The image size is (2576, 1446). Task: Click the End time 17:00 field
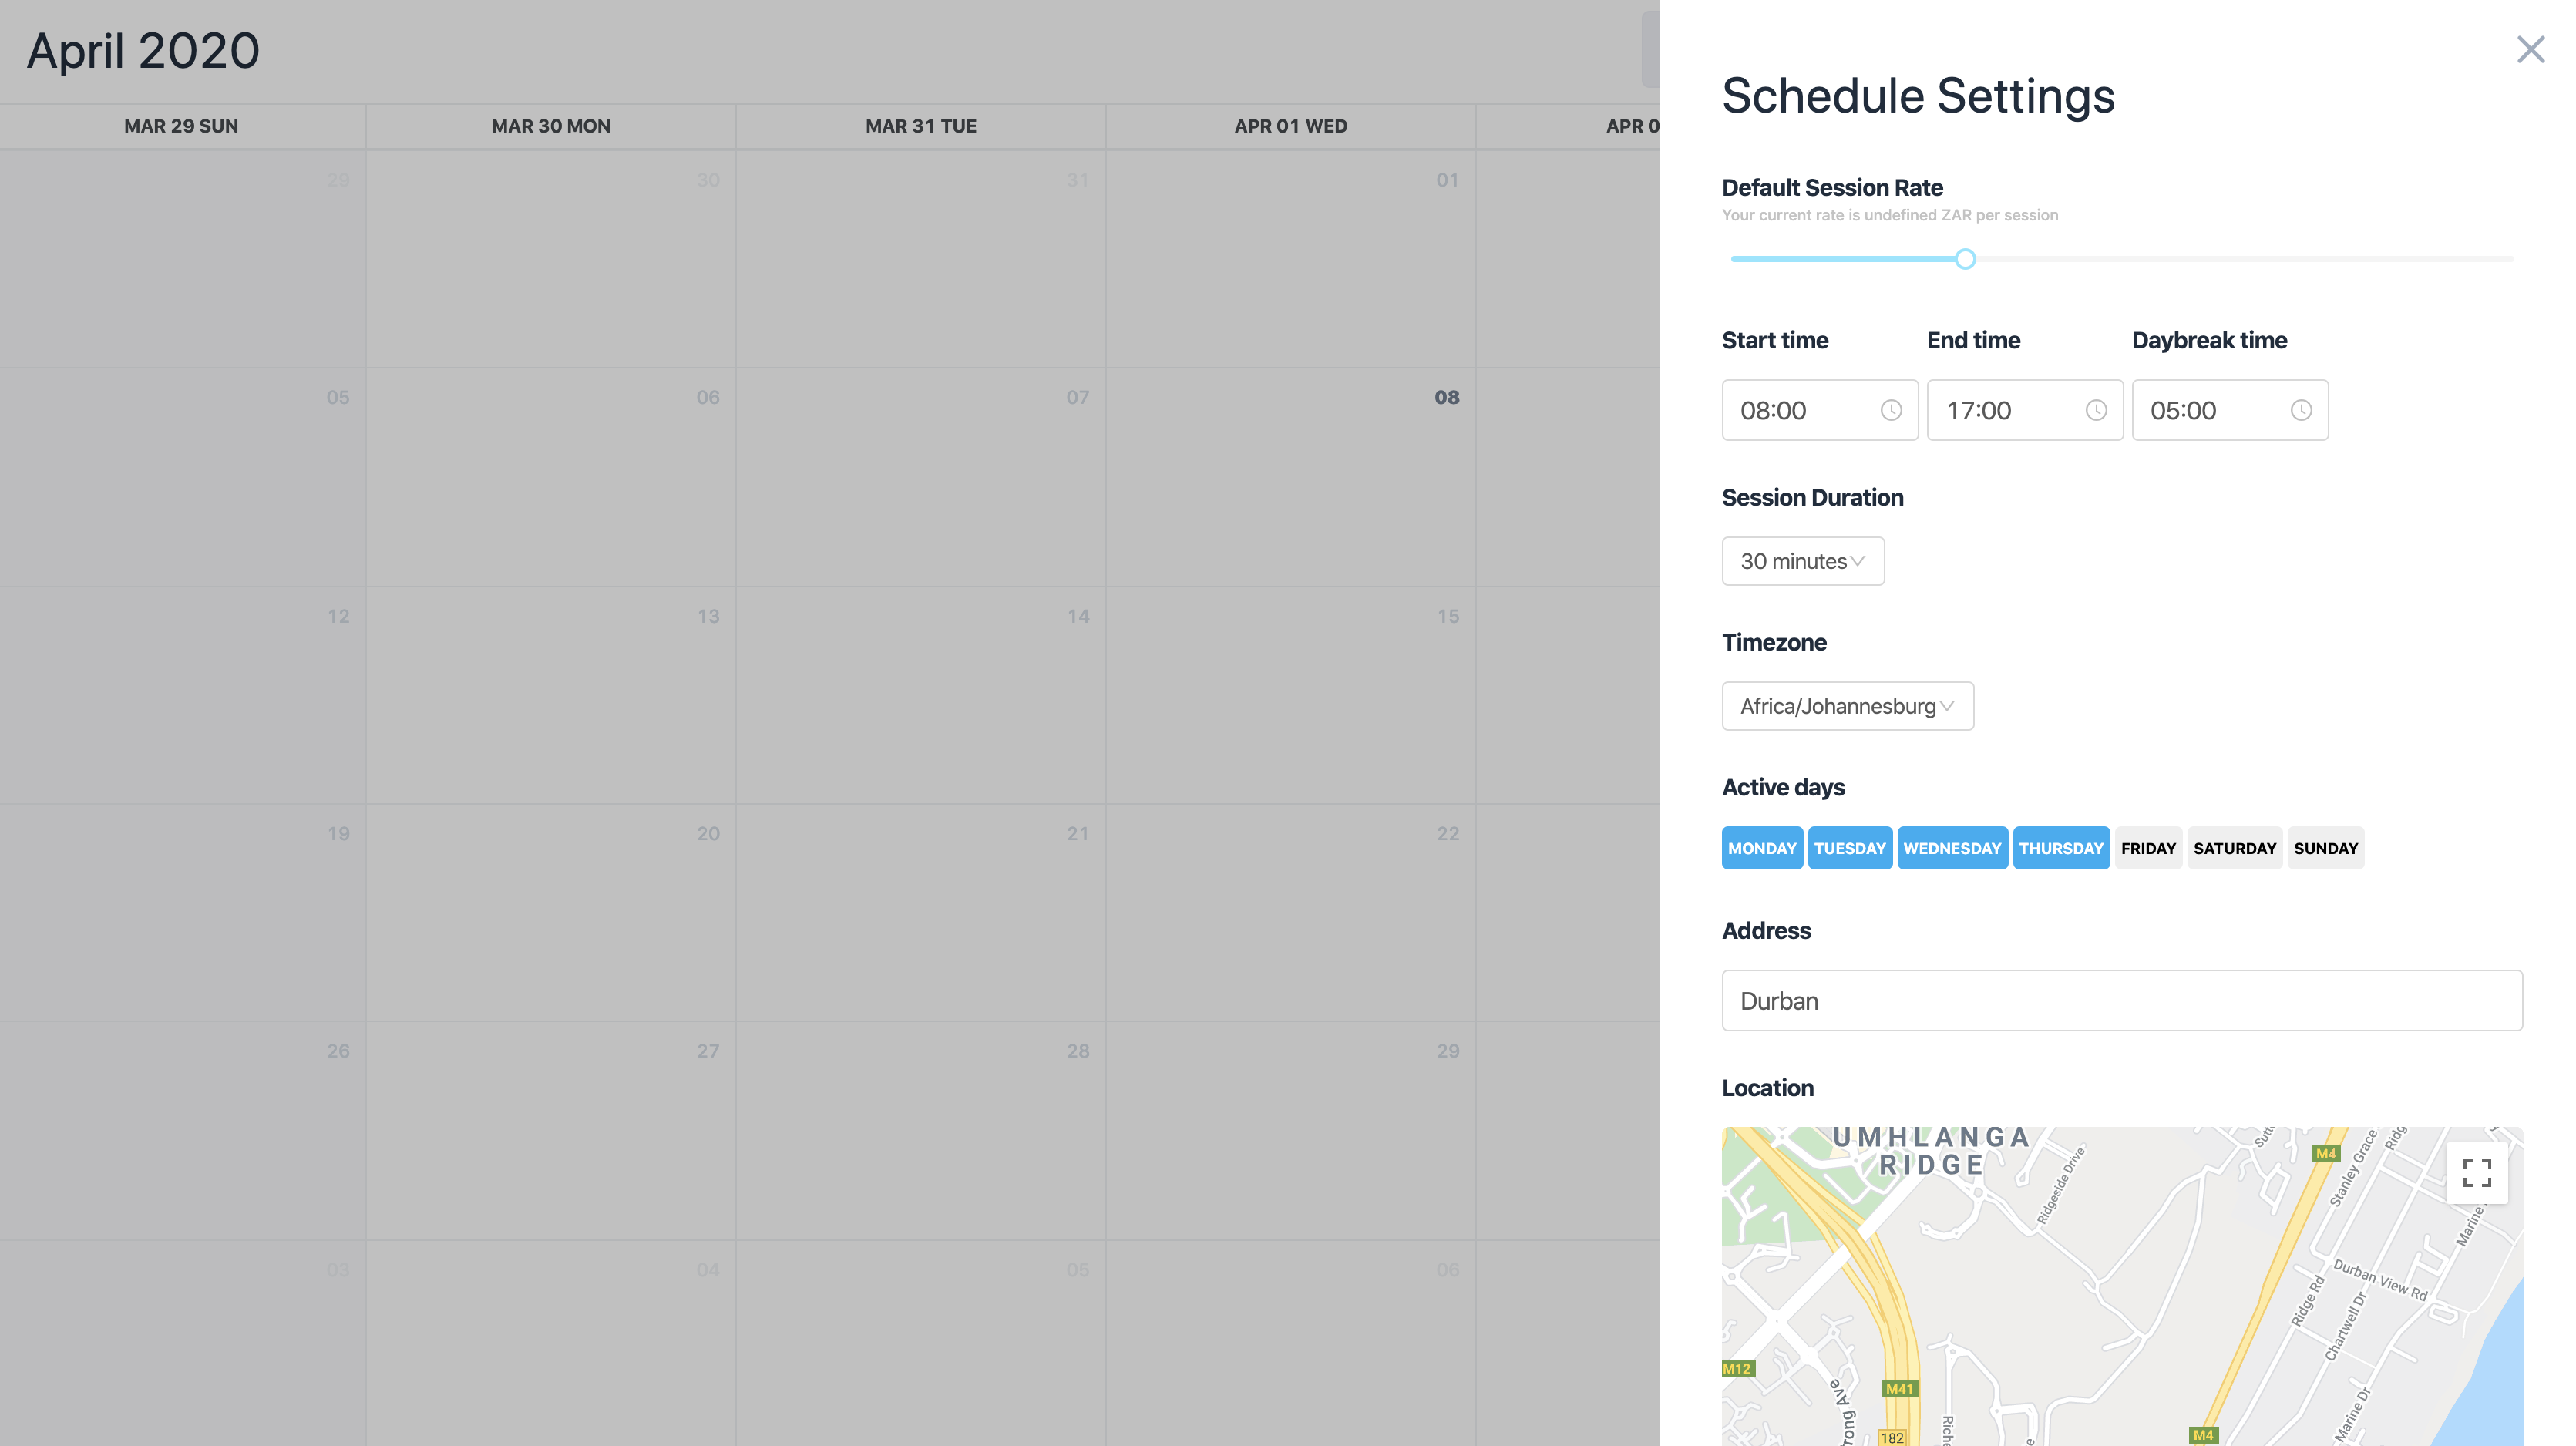[x=2005, y=410]
